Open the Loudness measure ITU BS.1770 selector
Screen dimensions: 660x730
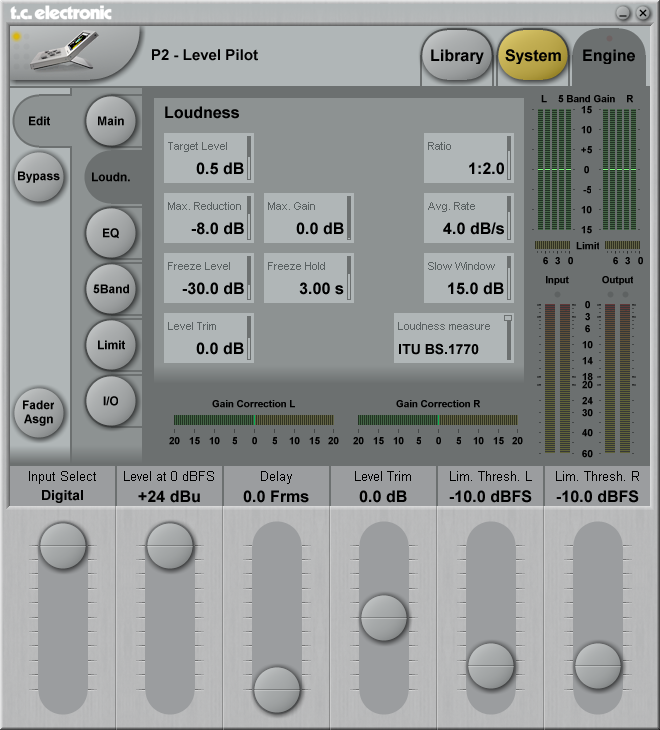tap(454, 338)
